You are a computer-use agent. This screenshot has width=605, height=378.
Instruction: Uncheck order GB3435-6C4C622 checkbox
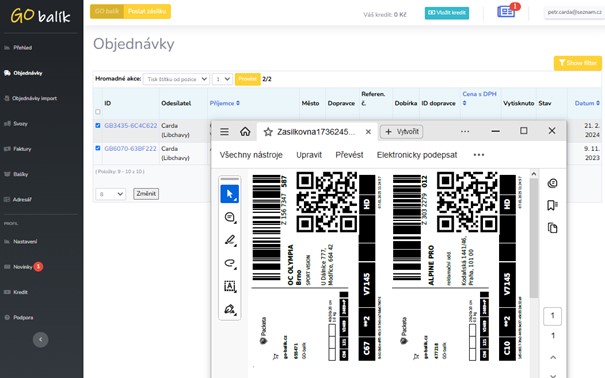coord(98,125)
